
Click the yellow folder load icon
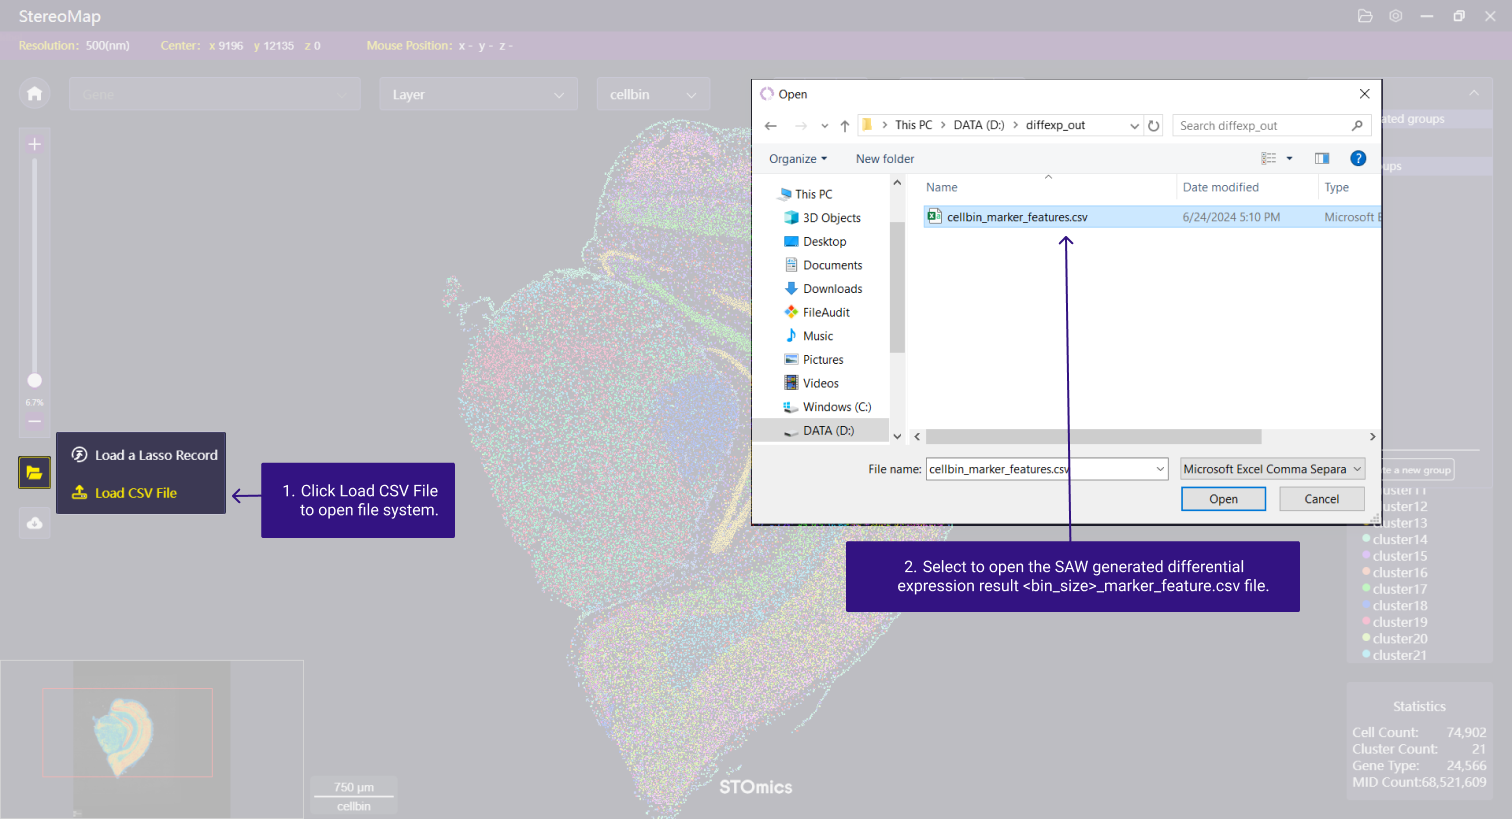(x=34, y=472)
